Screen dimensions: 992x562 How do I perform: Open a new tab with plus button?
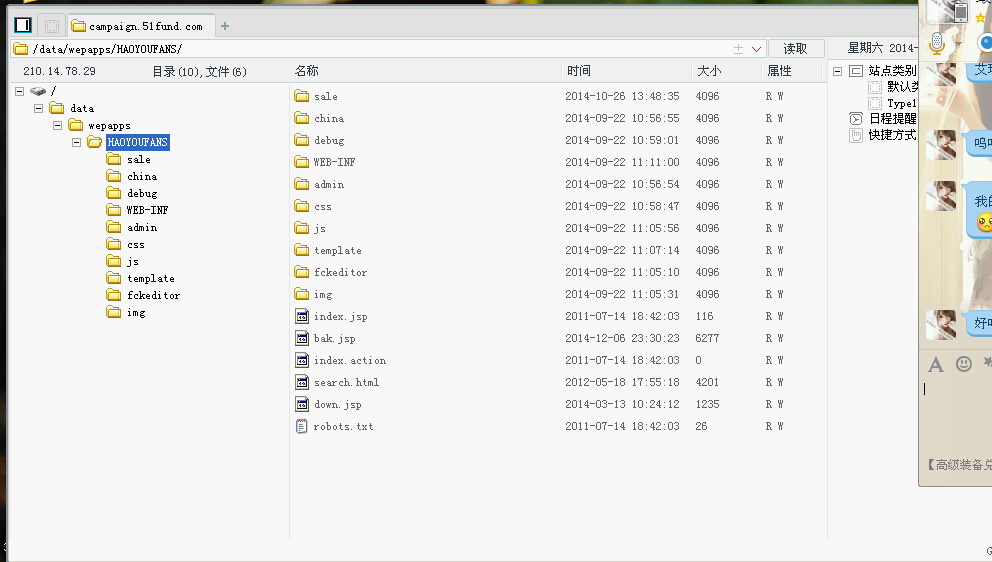pos(225,26)
